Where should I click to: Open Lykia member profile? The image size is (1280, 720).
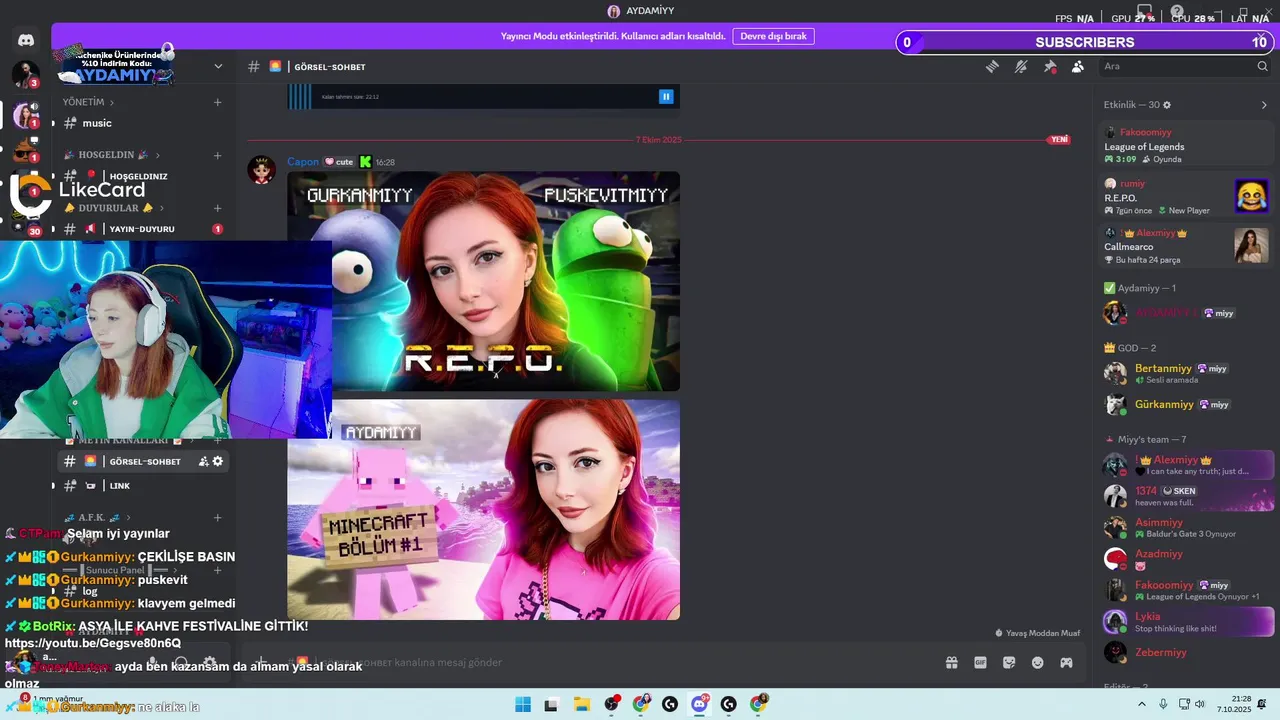tap(1188, 622)
